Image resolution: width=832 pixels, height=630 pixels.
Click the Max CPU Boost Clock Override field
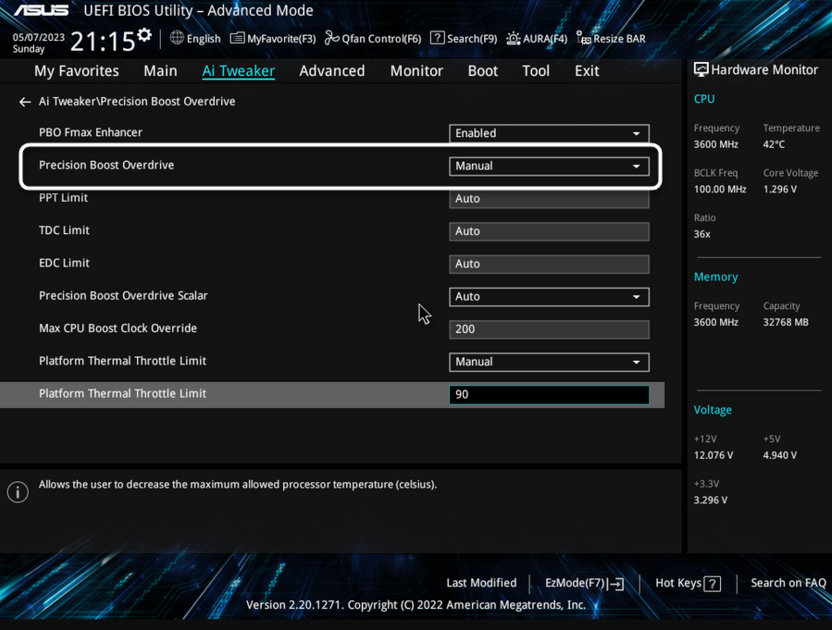pyautogui.click(x=549, y=329)
